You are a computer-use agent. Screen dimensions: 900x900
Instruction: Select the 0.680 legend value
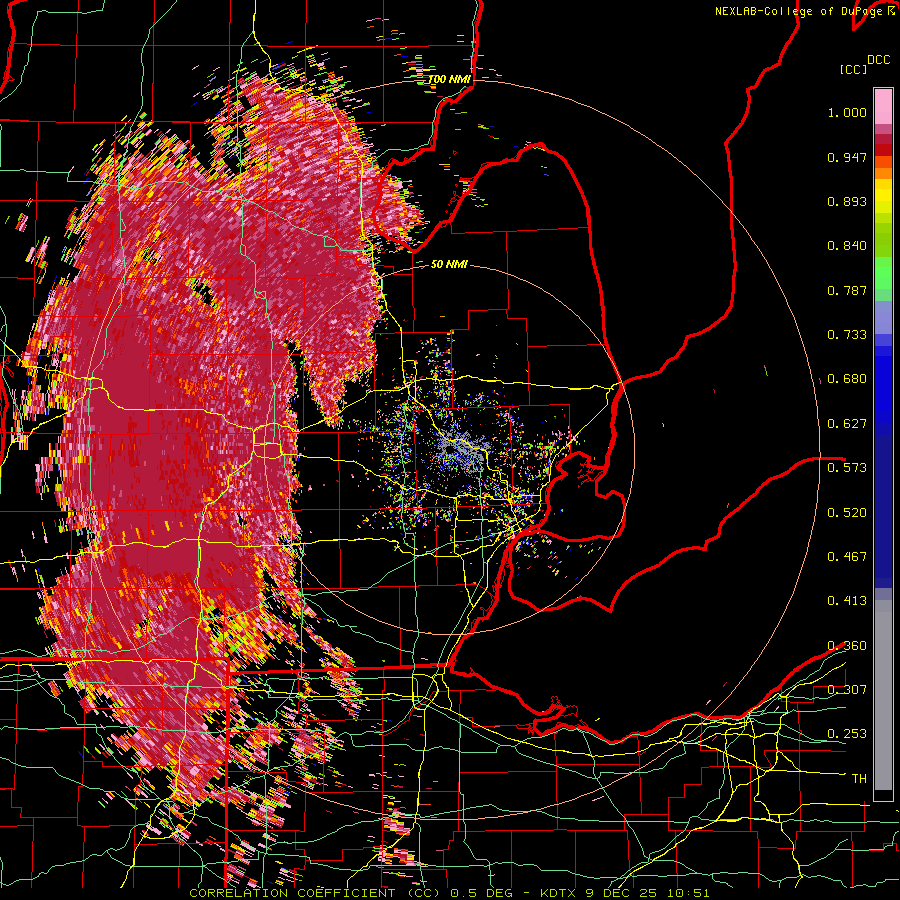pyautogui.click(x=847, y=379)
